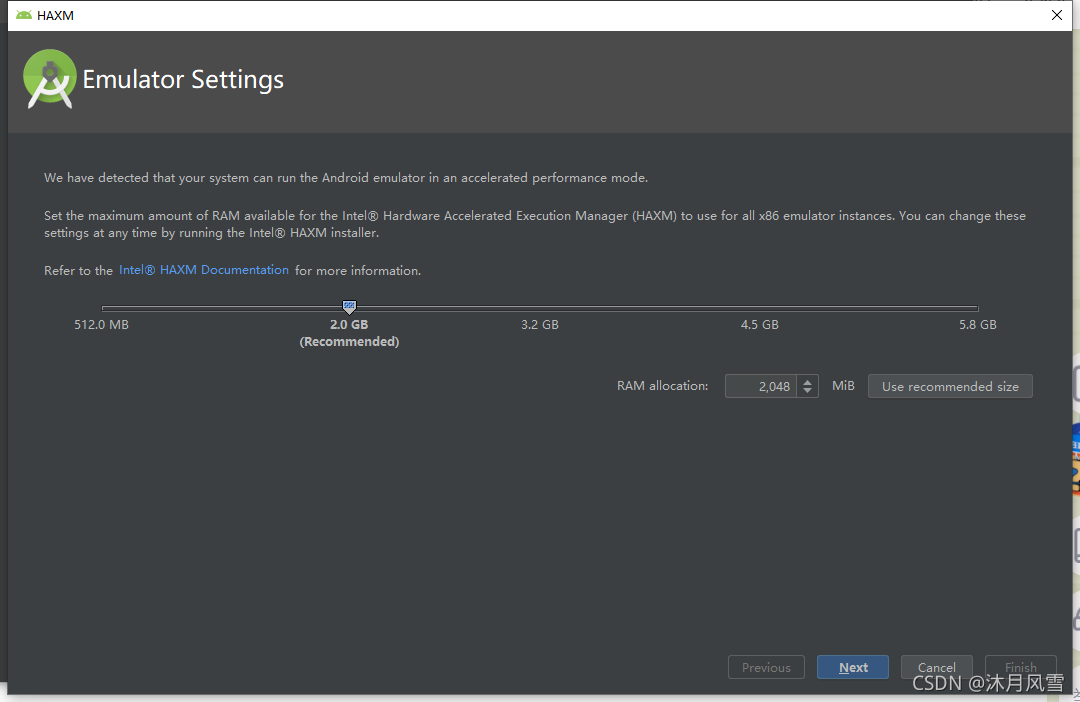Close the HAXM dialog window
The image size is (1080, 702).
pos(1057,15)
